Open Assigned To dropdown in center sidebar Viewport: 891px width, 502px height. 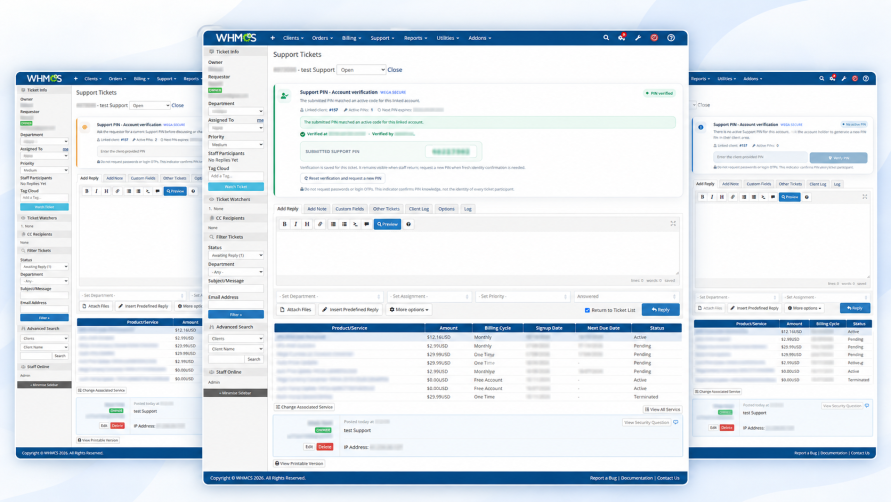tap(236, 128)
